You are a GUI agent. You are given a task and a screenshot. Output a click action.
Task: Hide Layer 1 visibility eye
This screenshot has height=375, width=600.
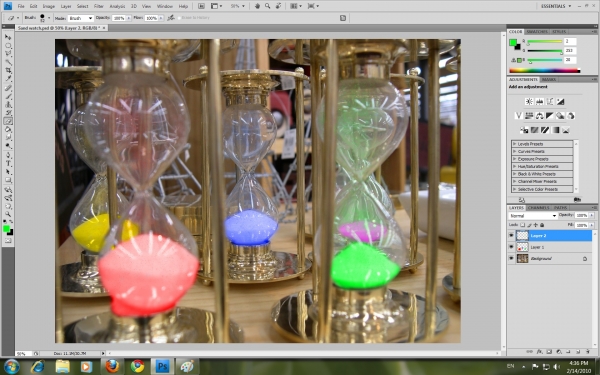pyautogui.click(x=511, y=247)
